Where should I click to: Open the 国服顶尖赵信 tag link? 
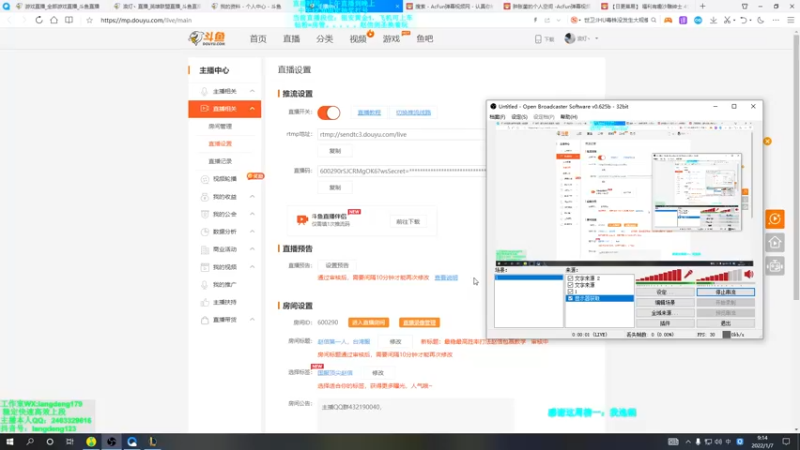point(335,373)
